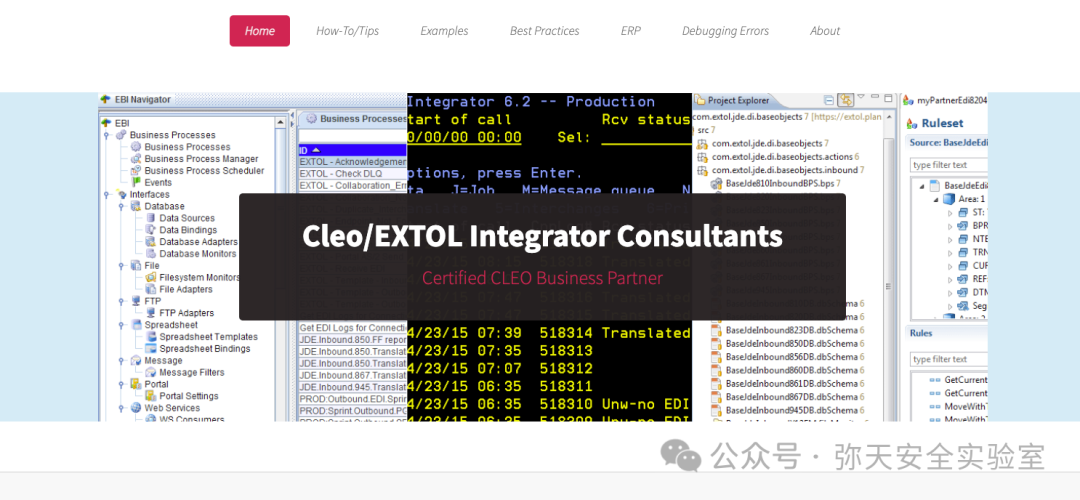Screen dimensions: 1080x500
Task: Collapse the File tree node
Action: 121,265
